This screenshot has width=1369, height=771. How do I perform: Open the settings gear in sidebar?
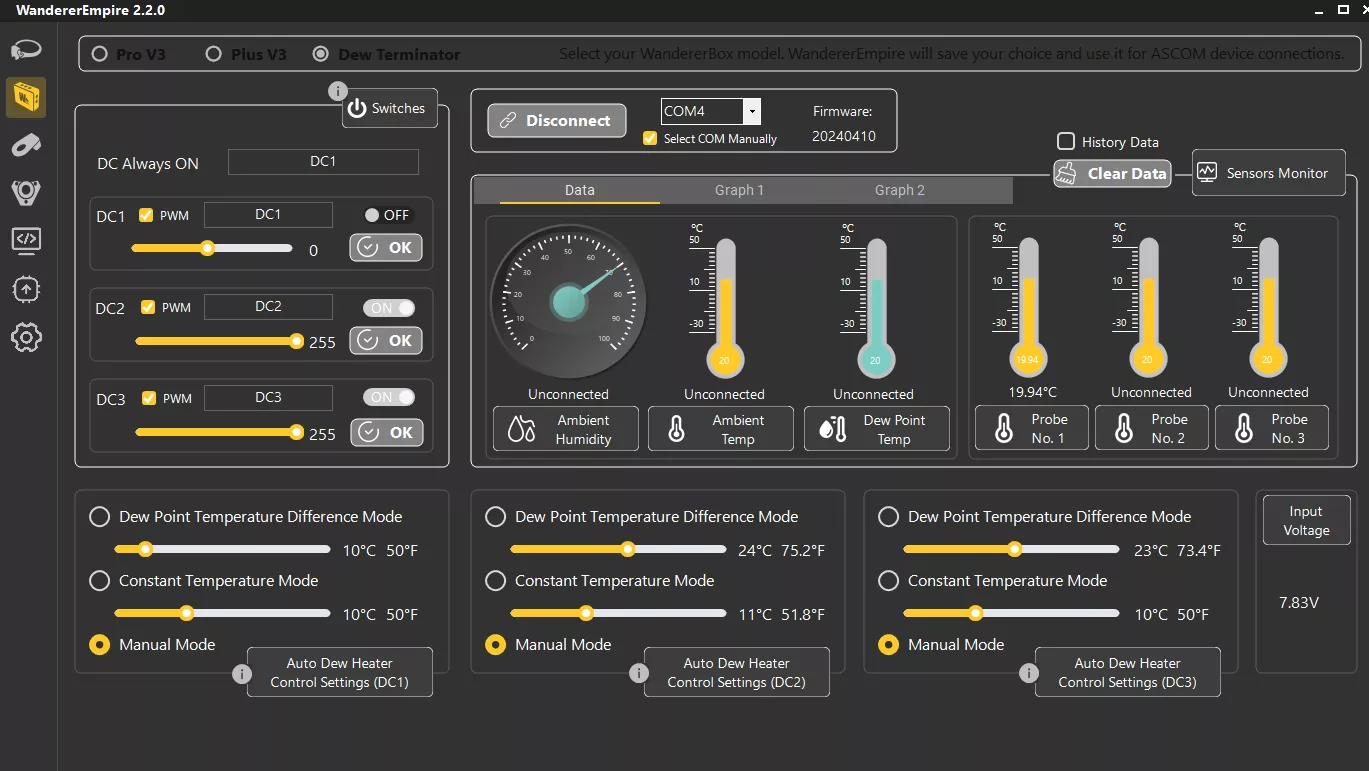[x=26, y=337]
